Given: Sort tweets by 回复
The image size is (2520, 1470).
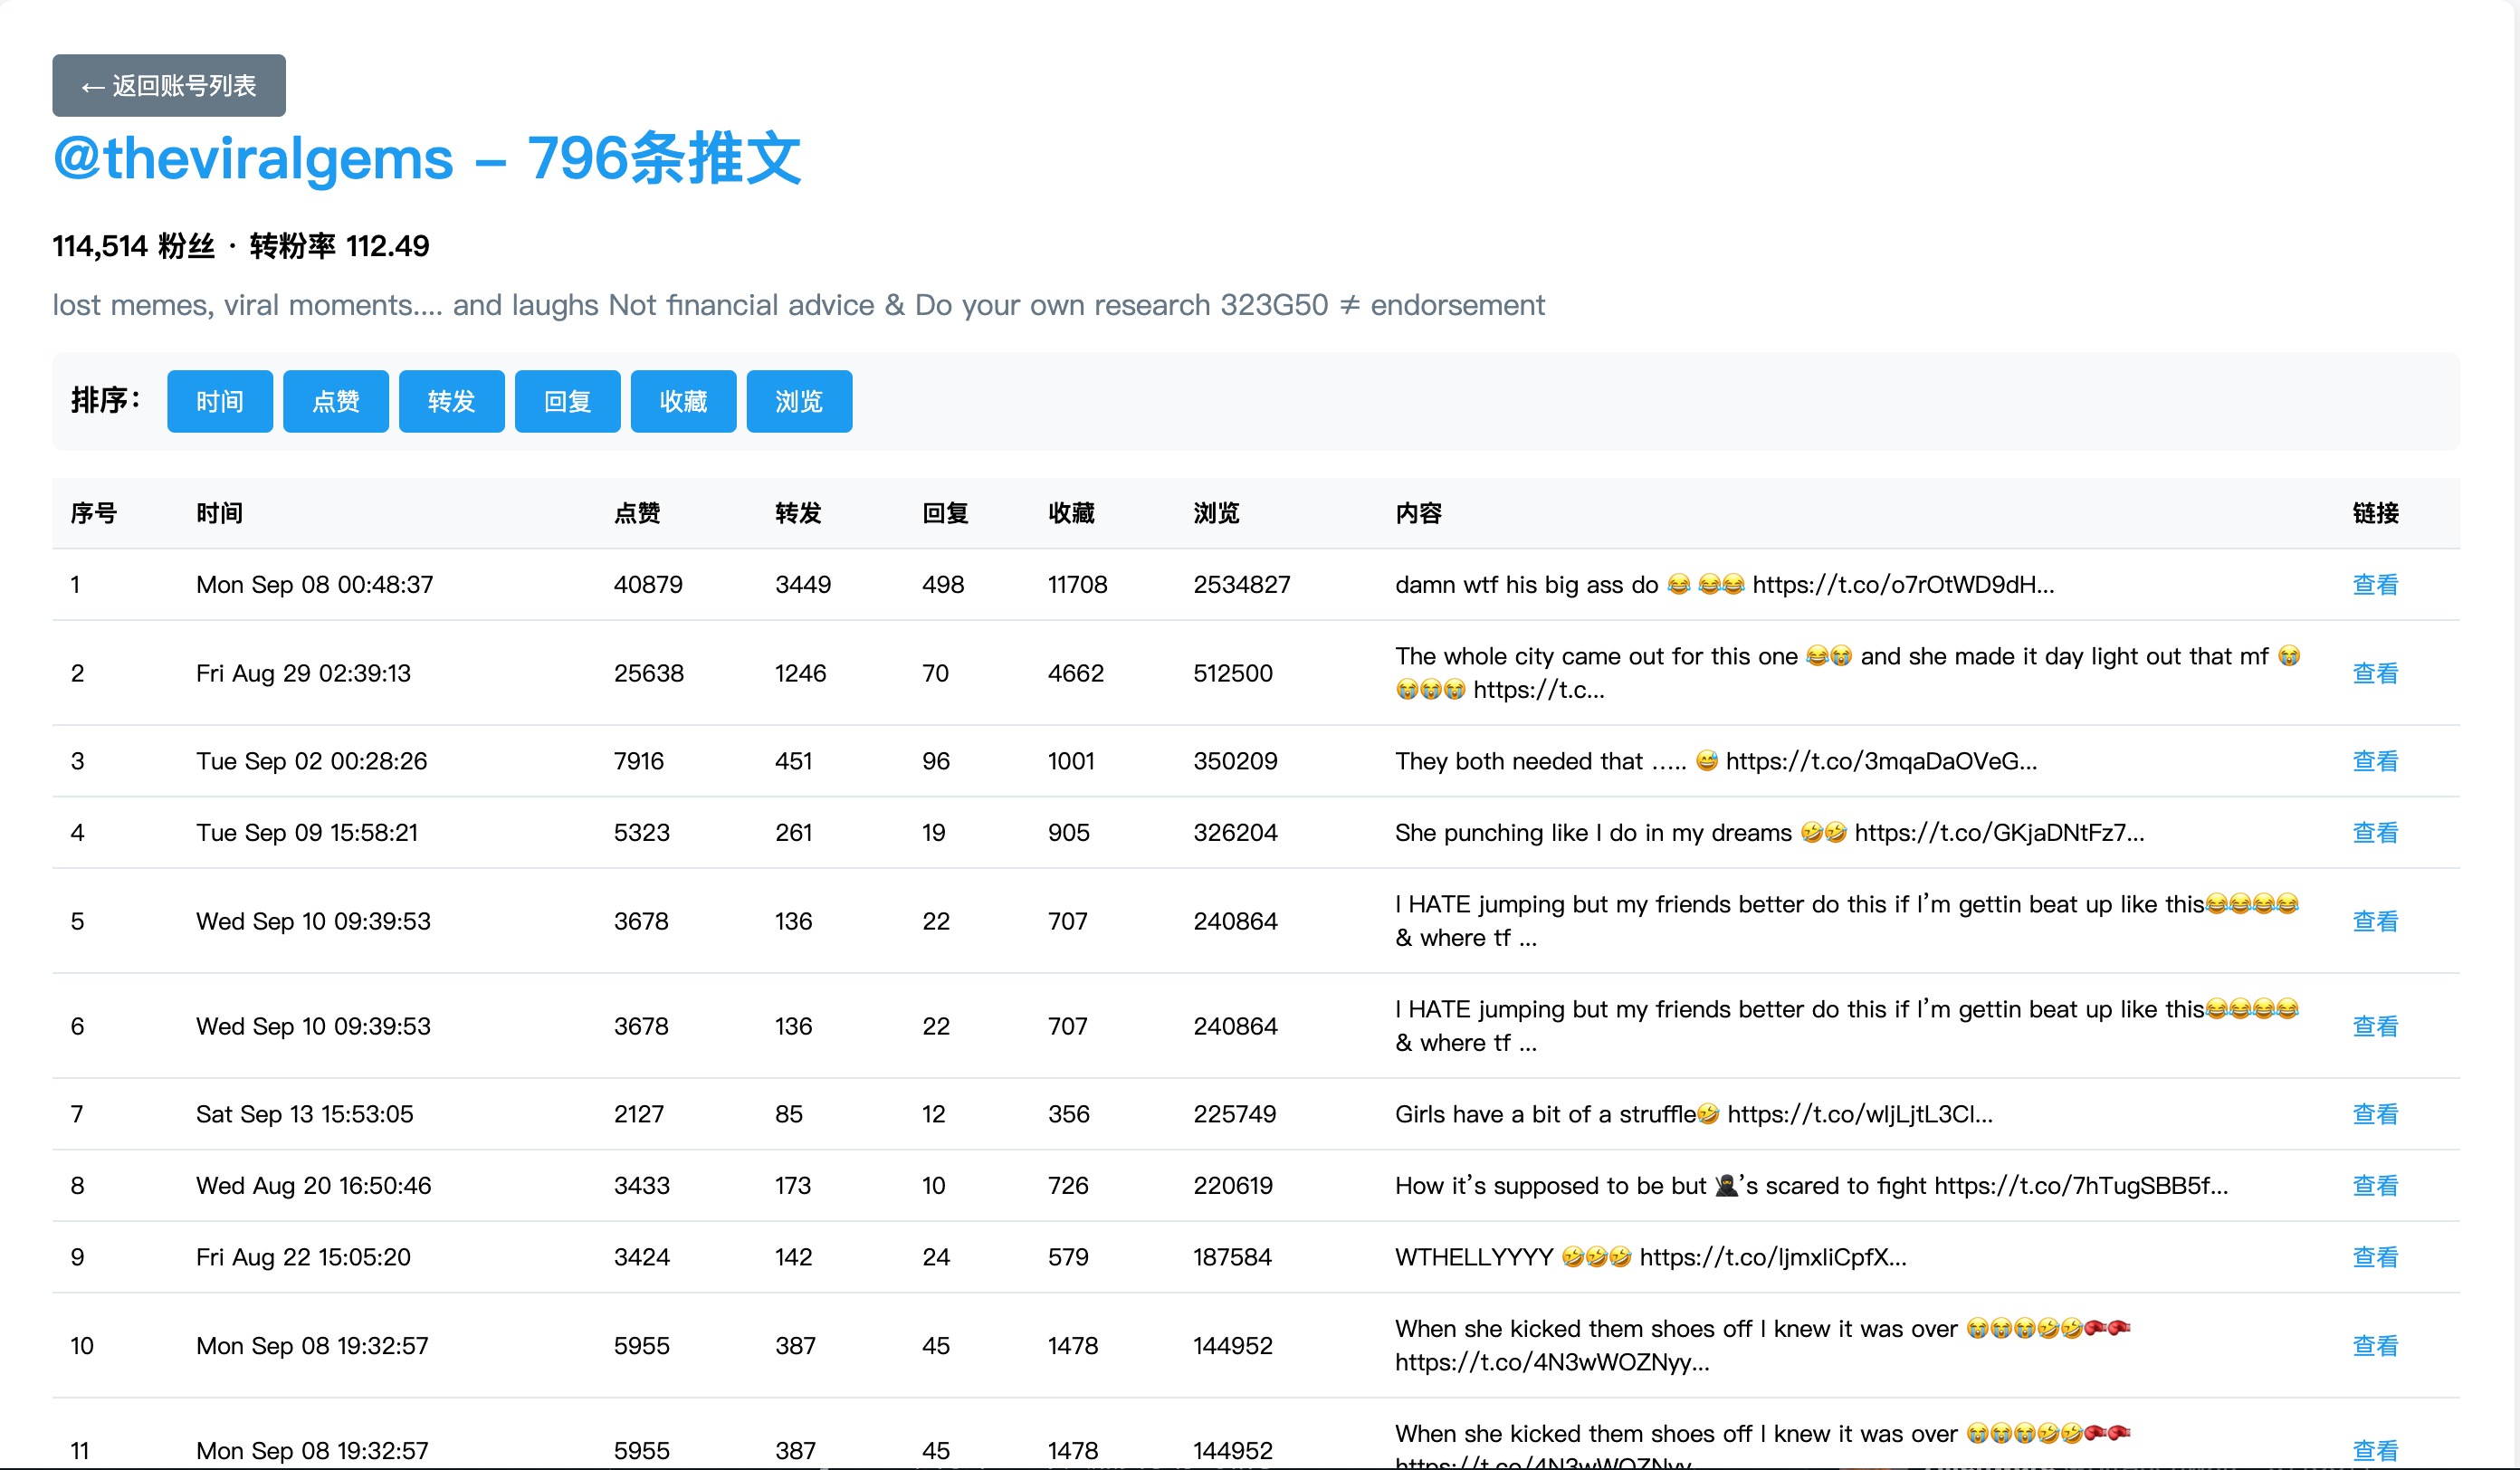Looking at the screenshot, I should click(x=567, y=401).
